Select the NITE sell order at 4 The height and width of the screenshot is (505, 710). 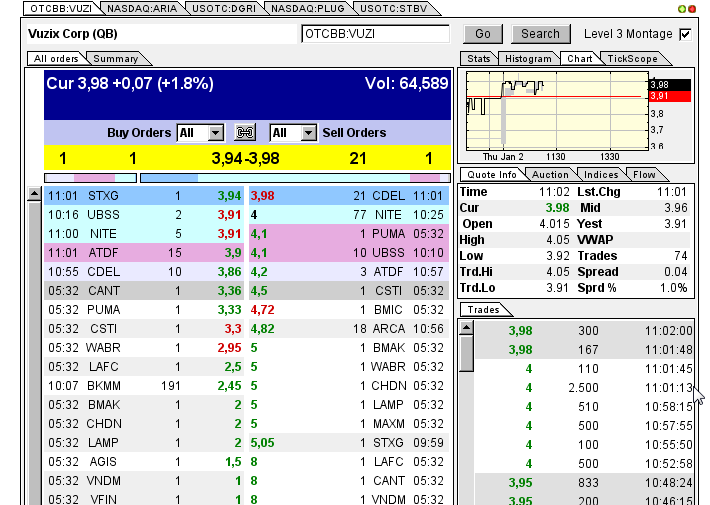click(349, 215)
